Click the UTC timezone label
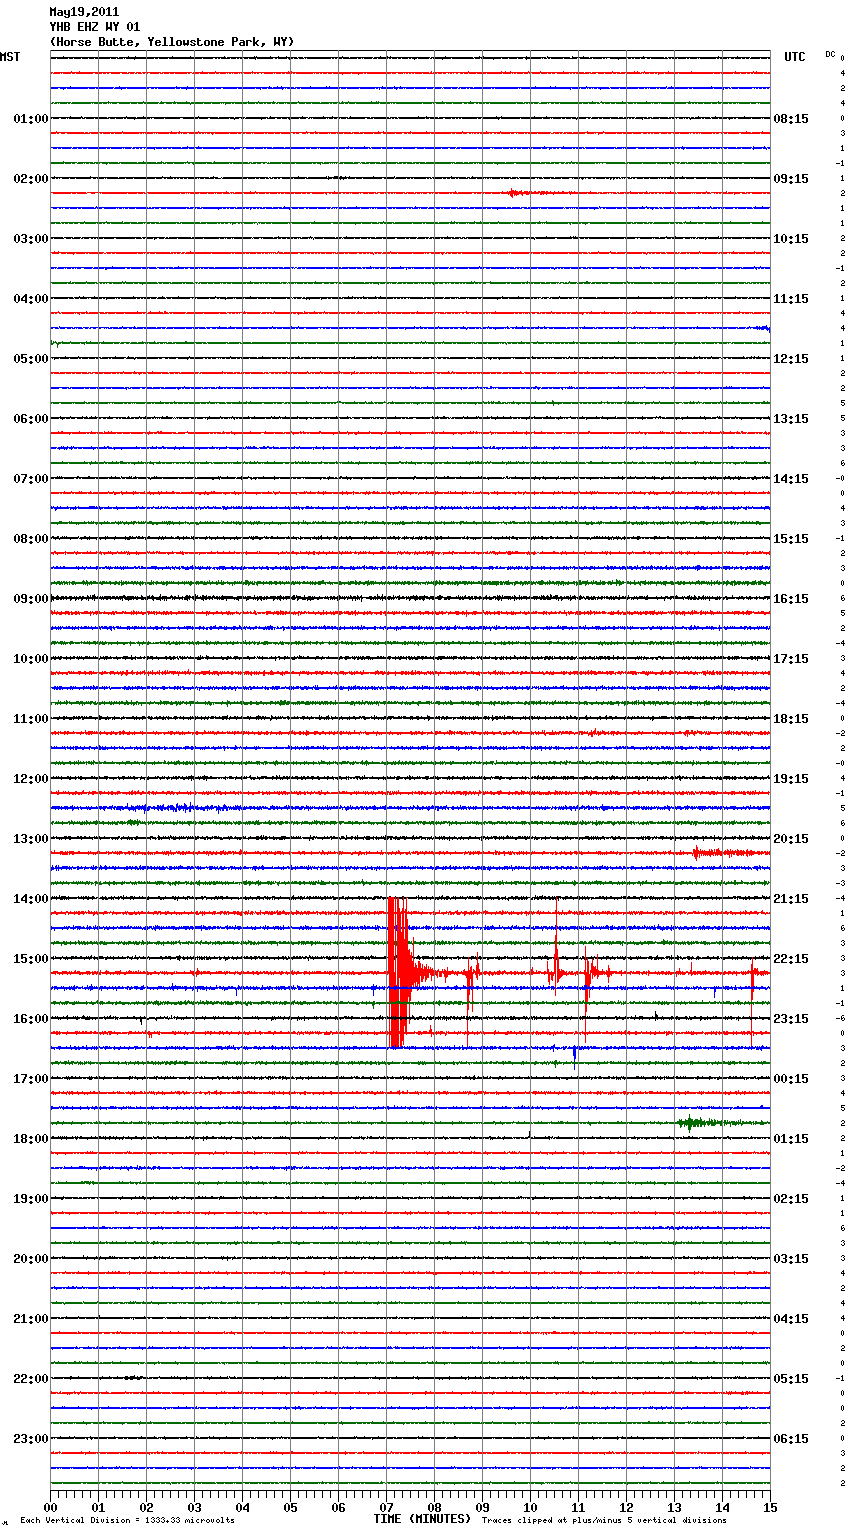Screen dimensions: 850x1534 [x=795, y=57]
